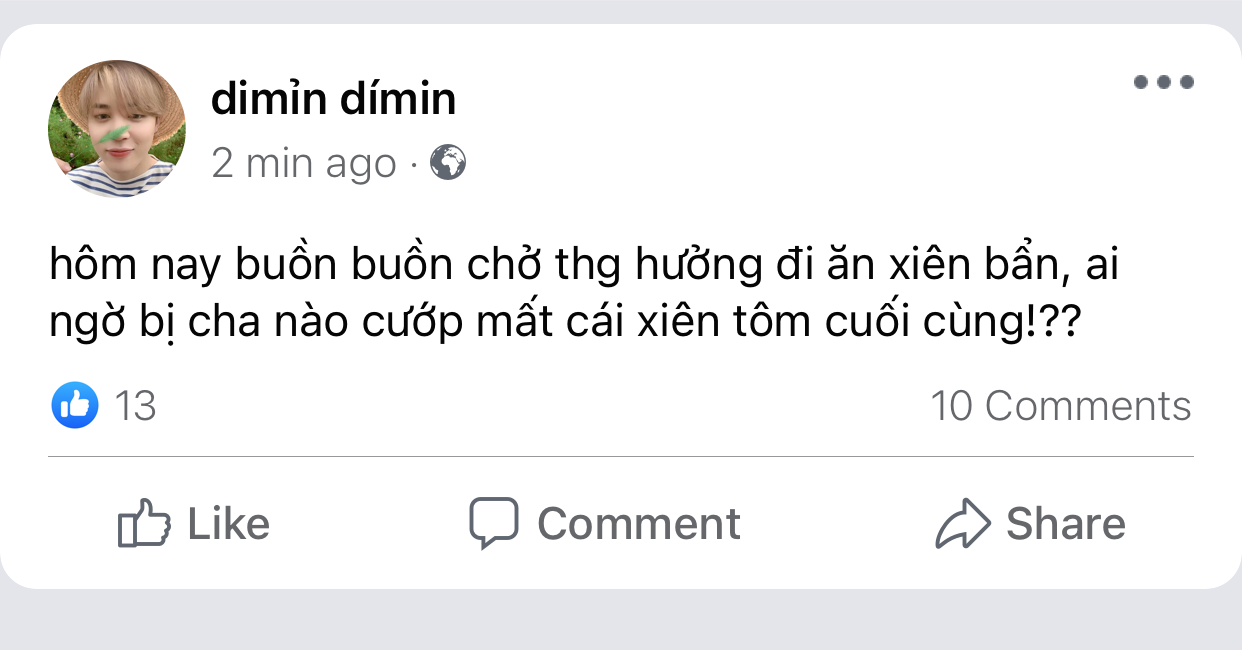Click the post line ending "cuối cùng!??"
The height and width of the screenshot is (650, 1242).
click(564, 324)
